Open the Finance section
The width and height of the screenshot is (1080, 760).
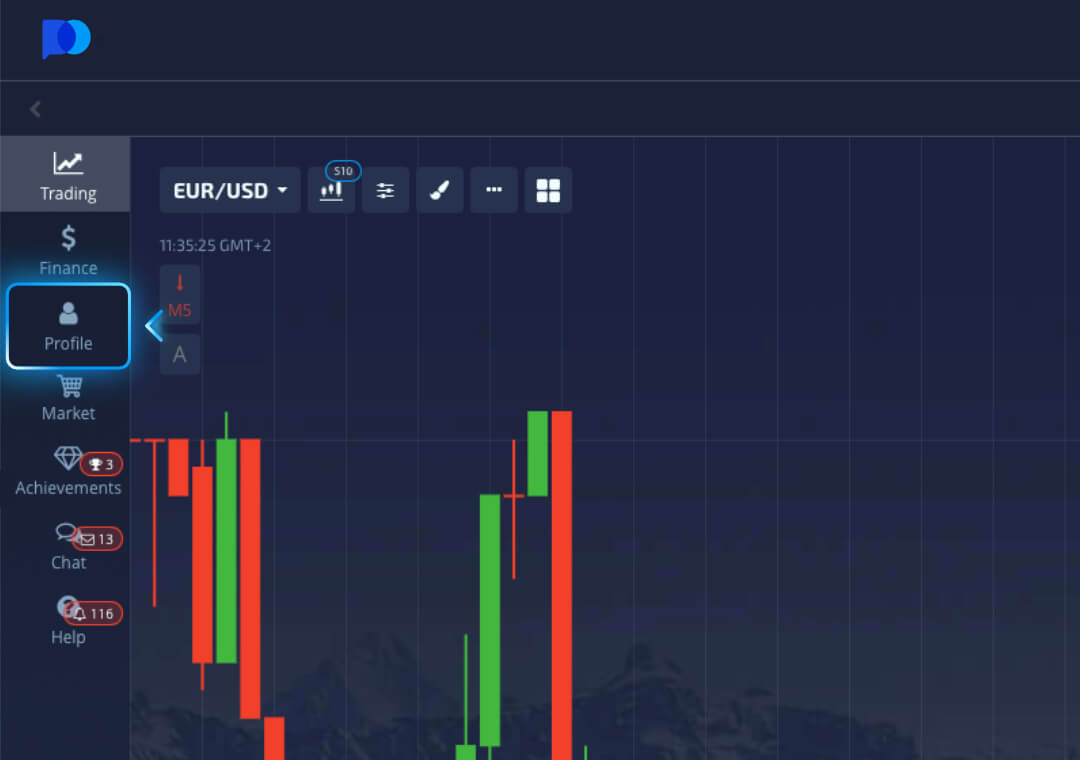pos(68,250)
